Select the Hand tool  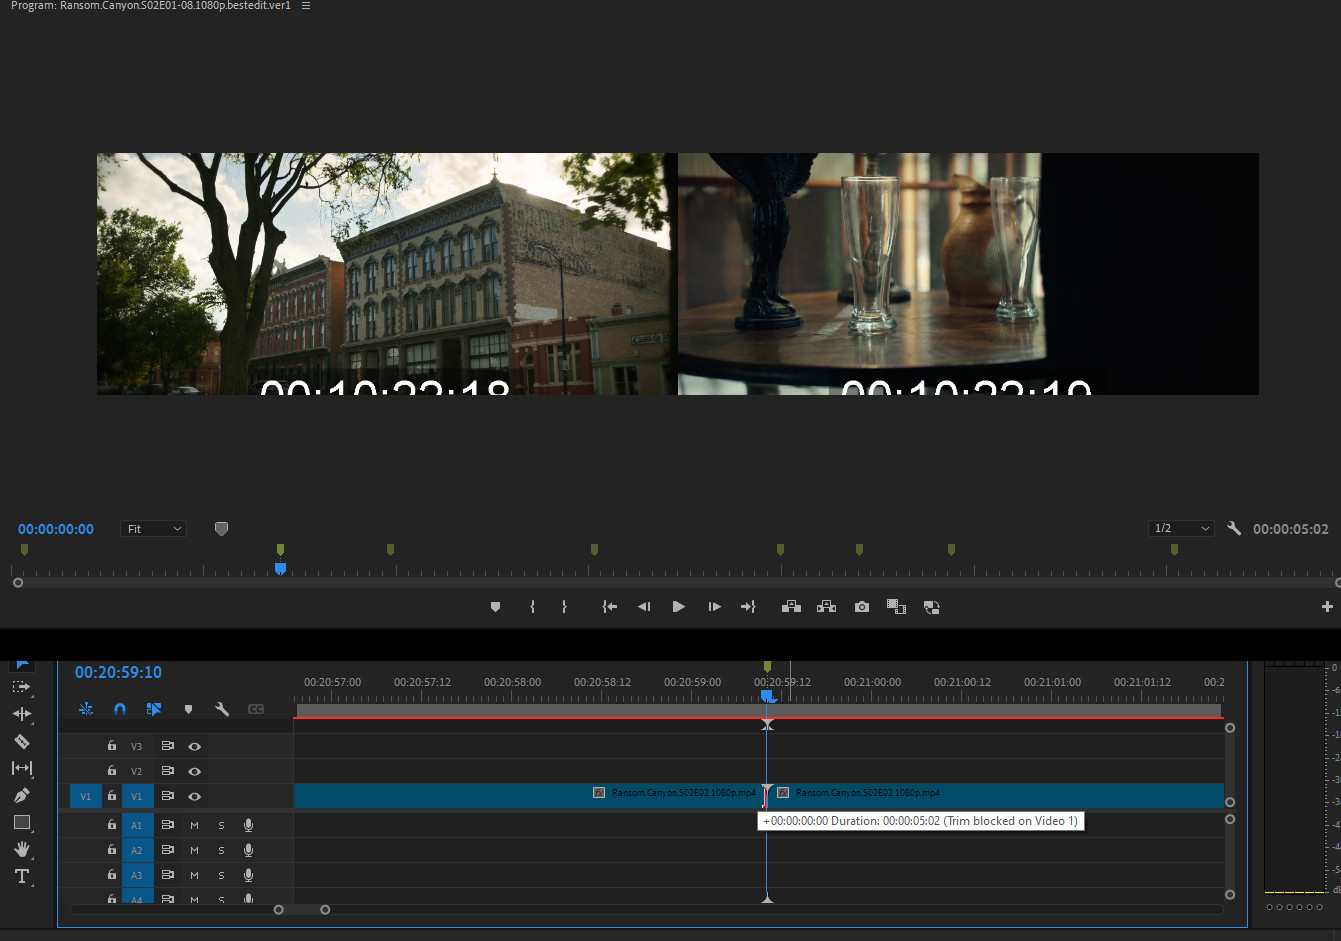click(x=21, y=849)
